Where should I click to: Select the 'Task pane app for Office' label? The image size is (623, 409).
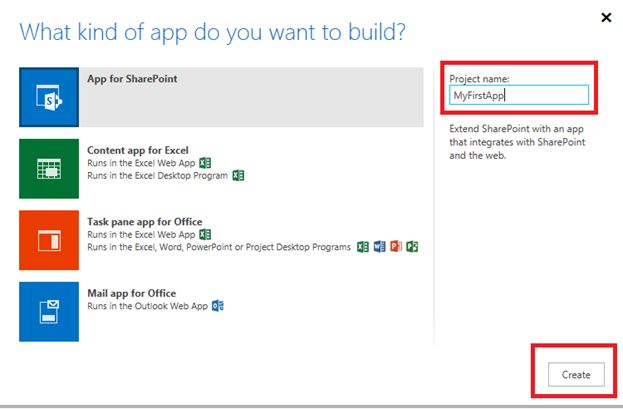tap(145, 221)
